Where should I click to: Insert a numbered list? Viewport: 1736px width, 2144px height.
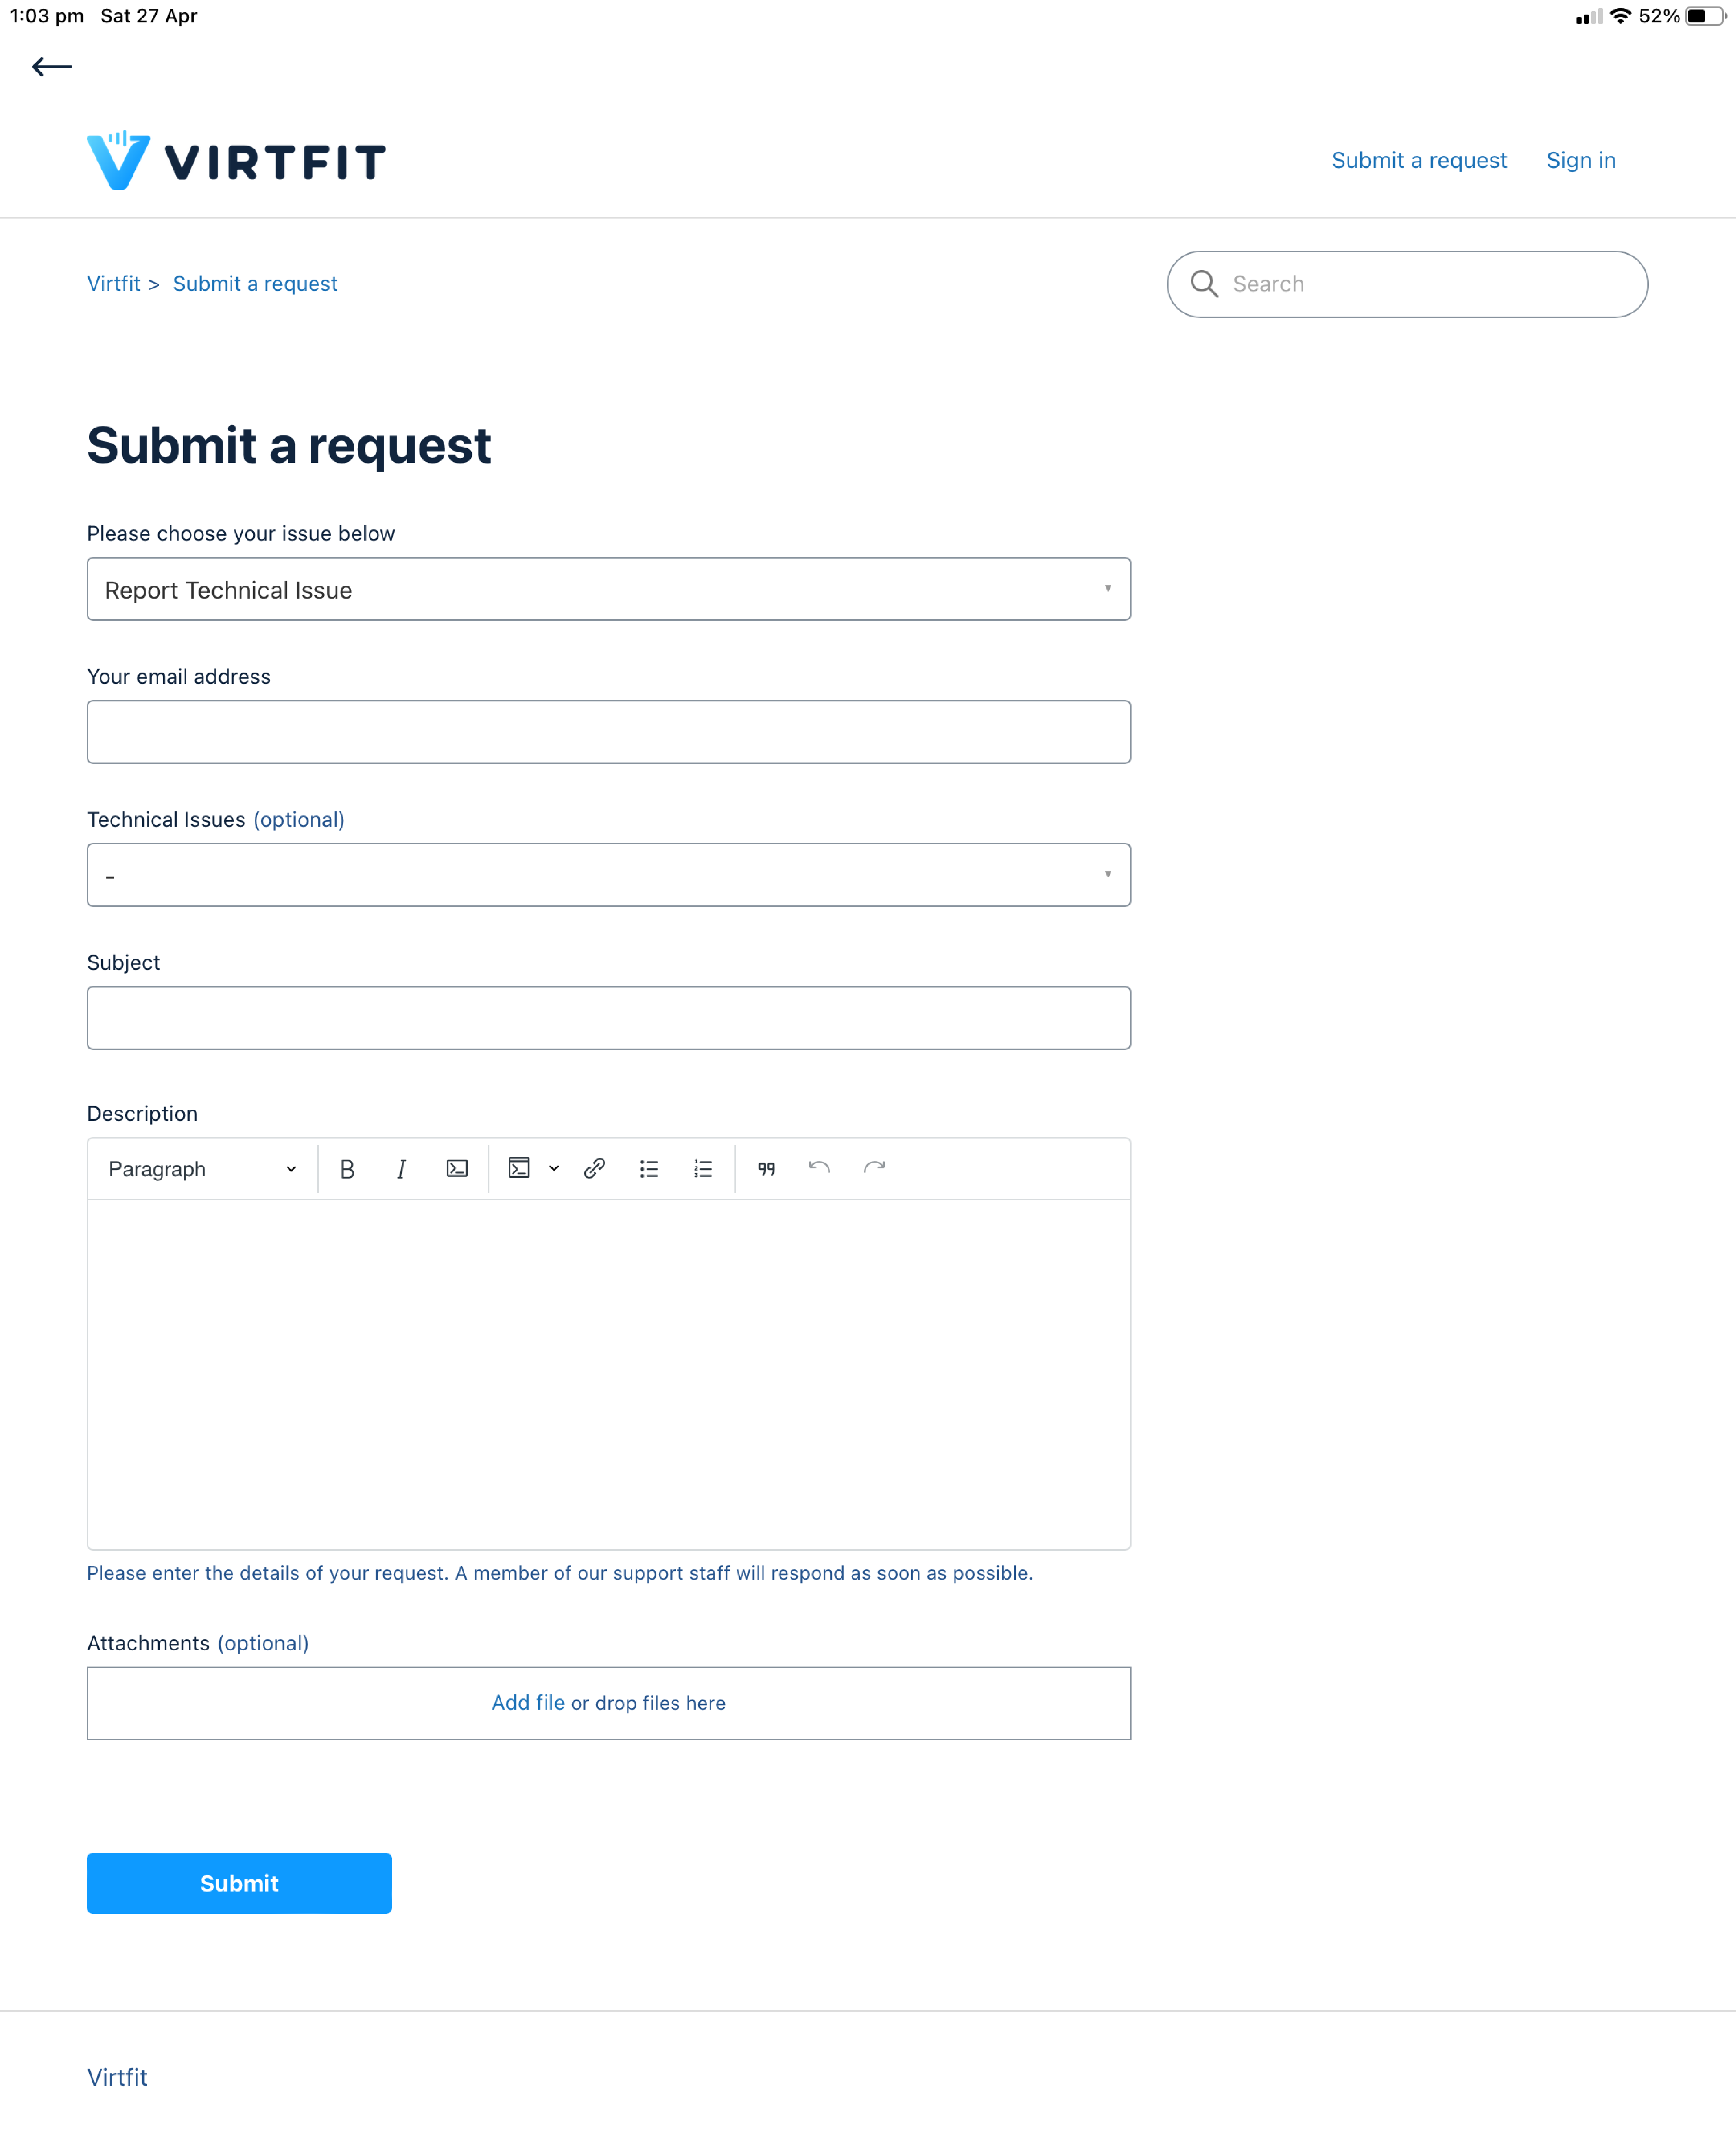click(703, 1169)
